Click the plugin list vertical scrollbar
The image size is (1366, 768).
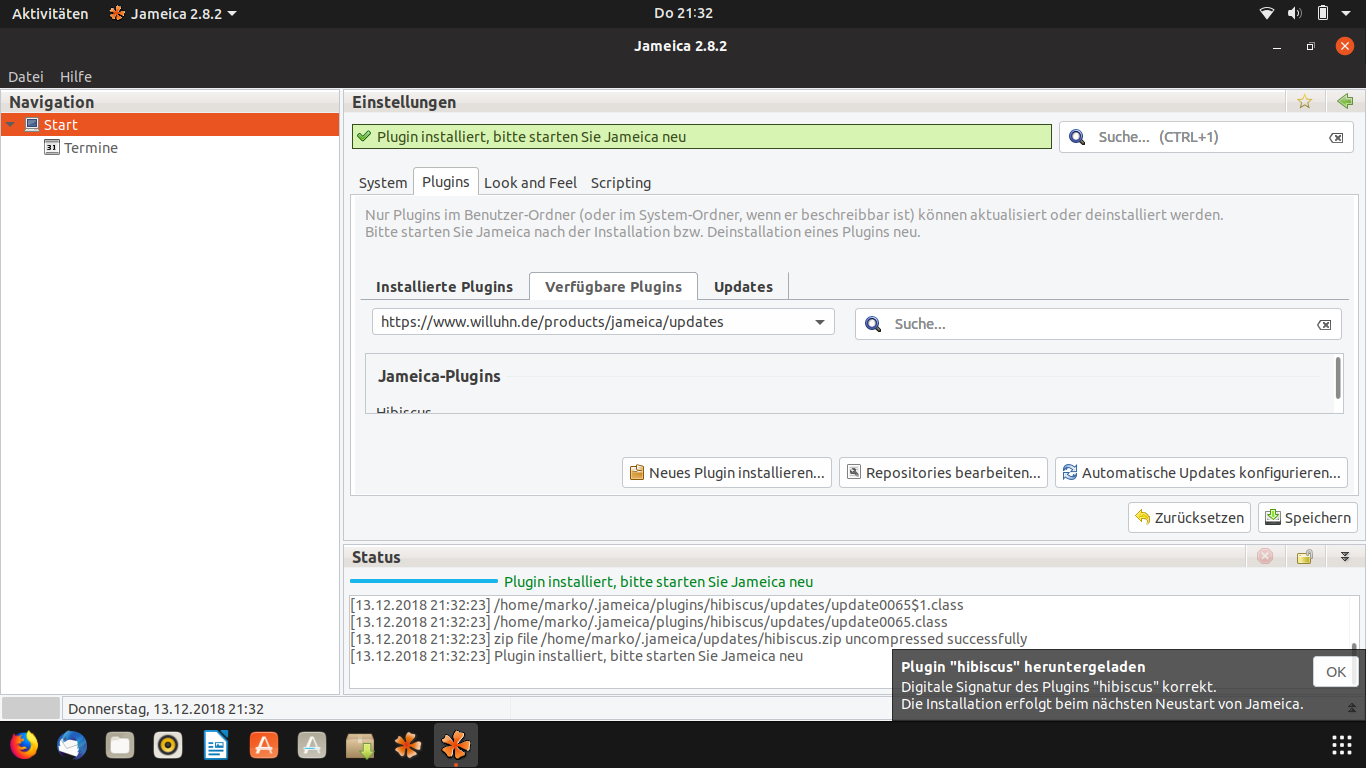point(1338,380)
